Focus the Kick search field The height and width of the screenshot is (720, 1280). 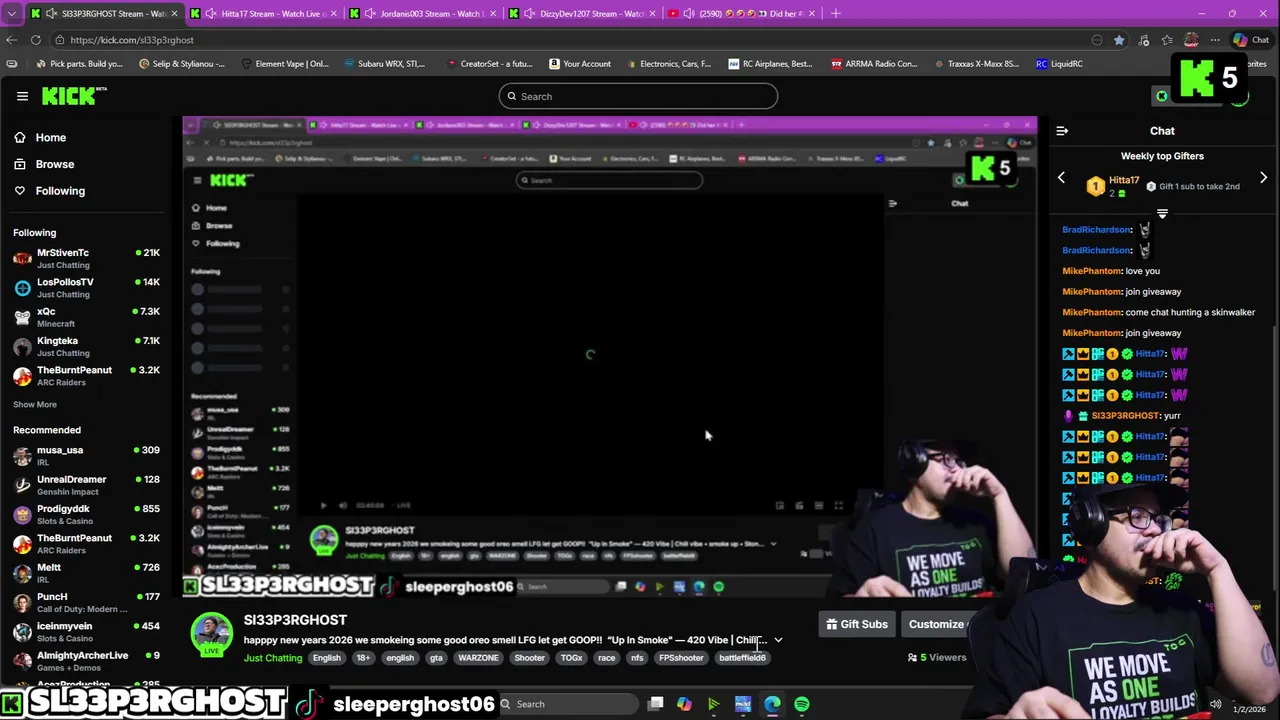[x=638, y=96]
